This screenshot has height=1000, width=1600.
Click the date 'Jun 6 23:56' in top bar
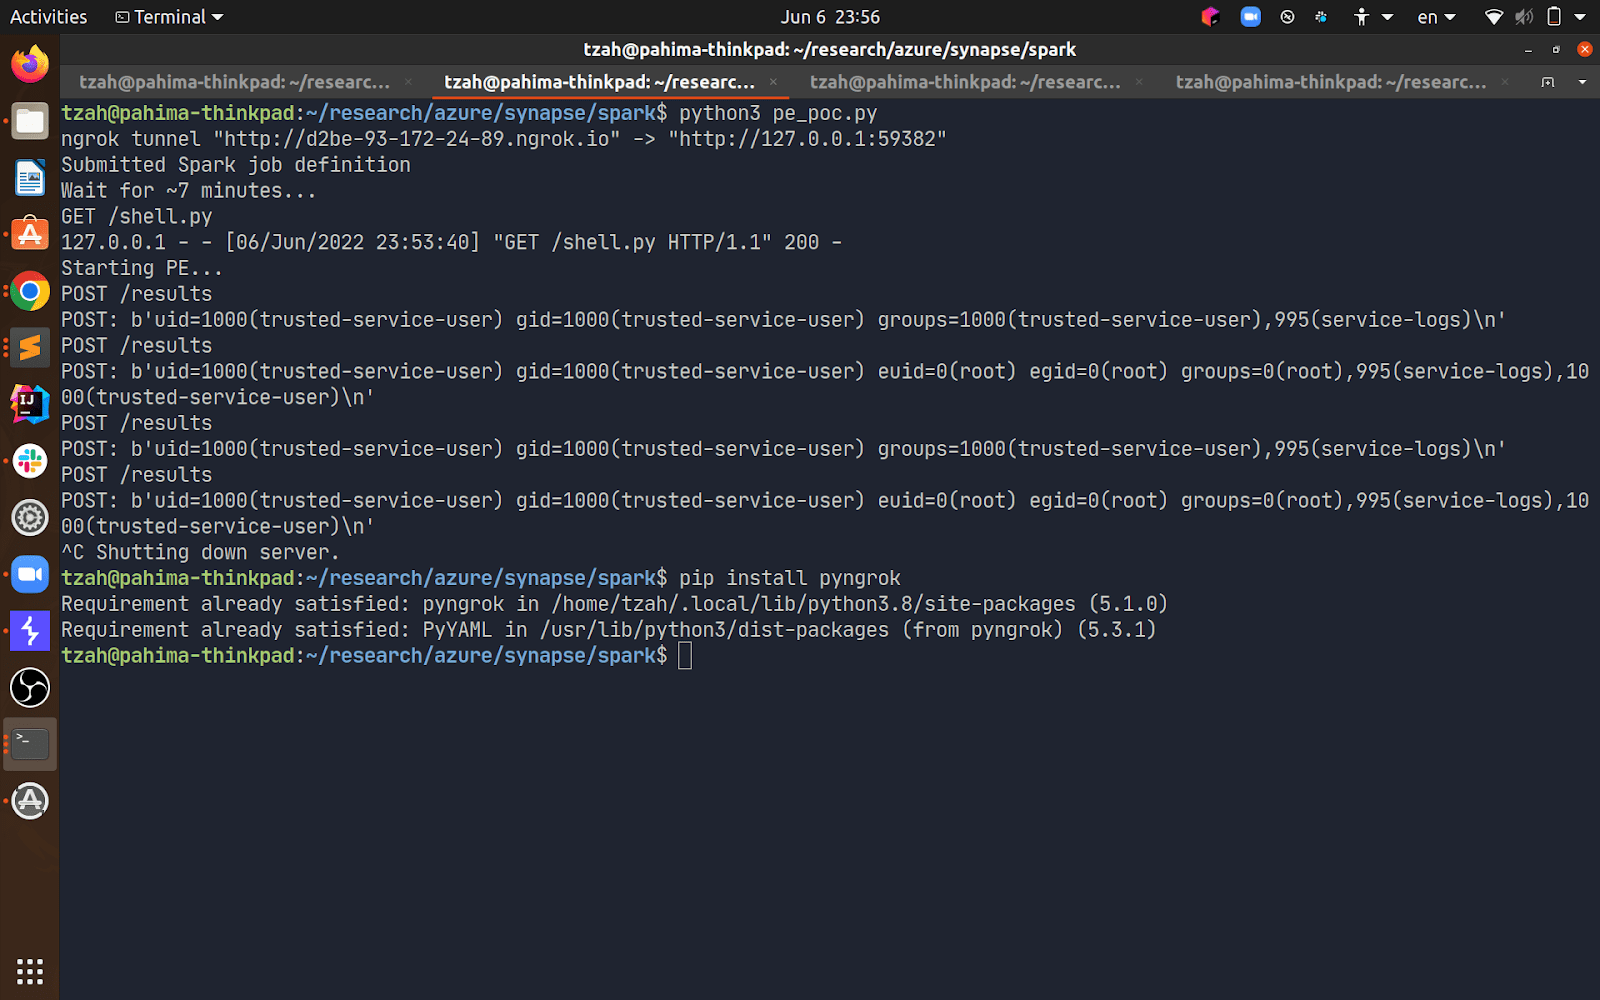[x=829, y=17]
